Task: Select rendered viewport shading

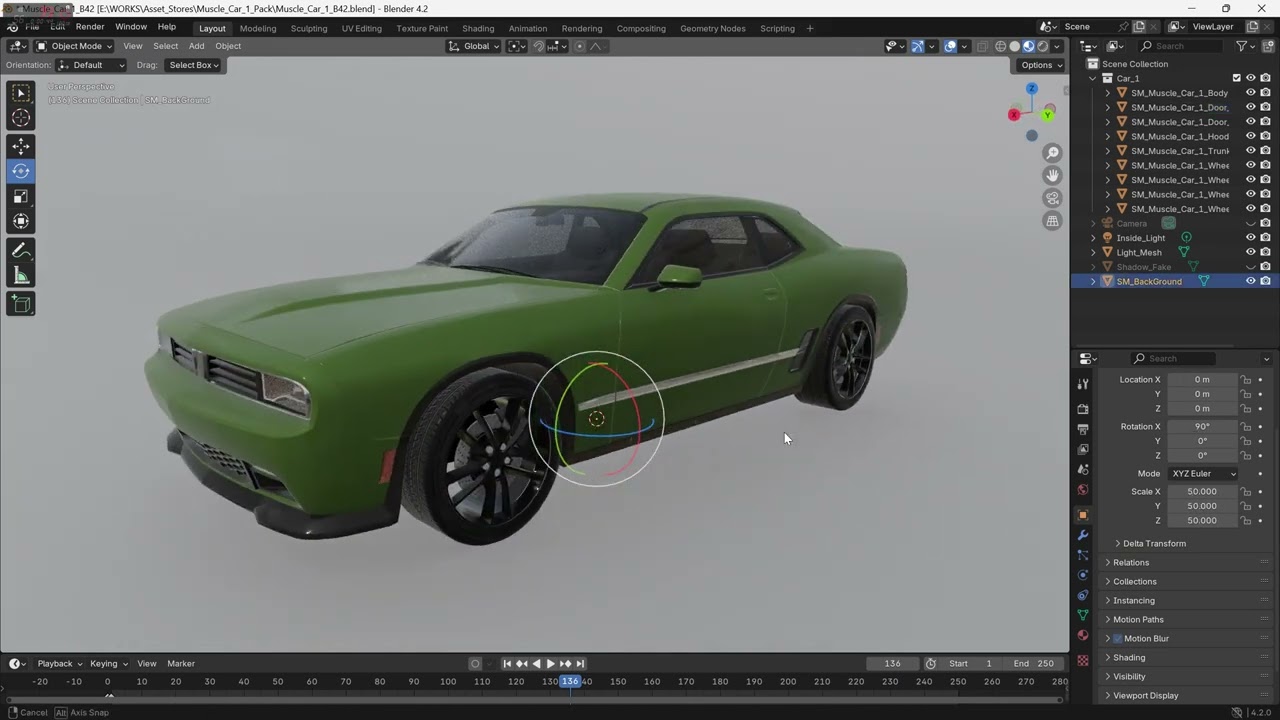Action: (x=1043, y=46)
